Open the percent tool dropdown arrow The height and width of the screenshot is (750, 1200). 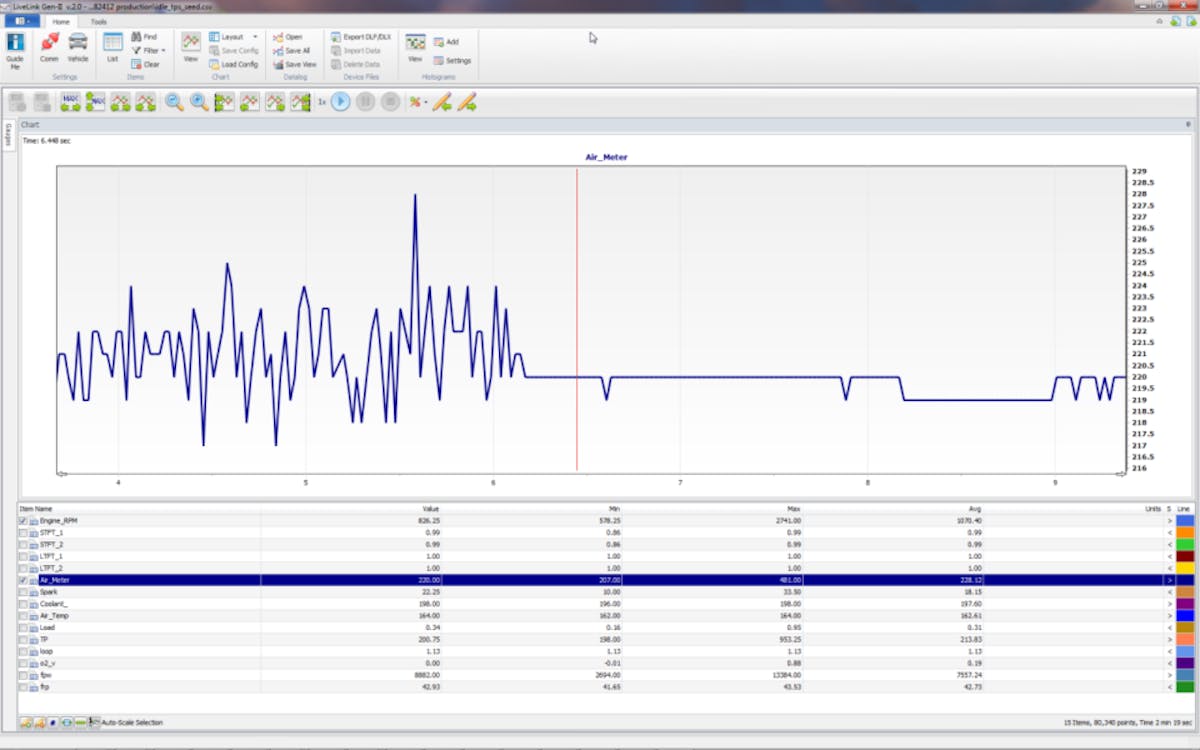pos(426,102)
